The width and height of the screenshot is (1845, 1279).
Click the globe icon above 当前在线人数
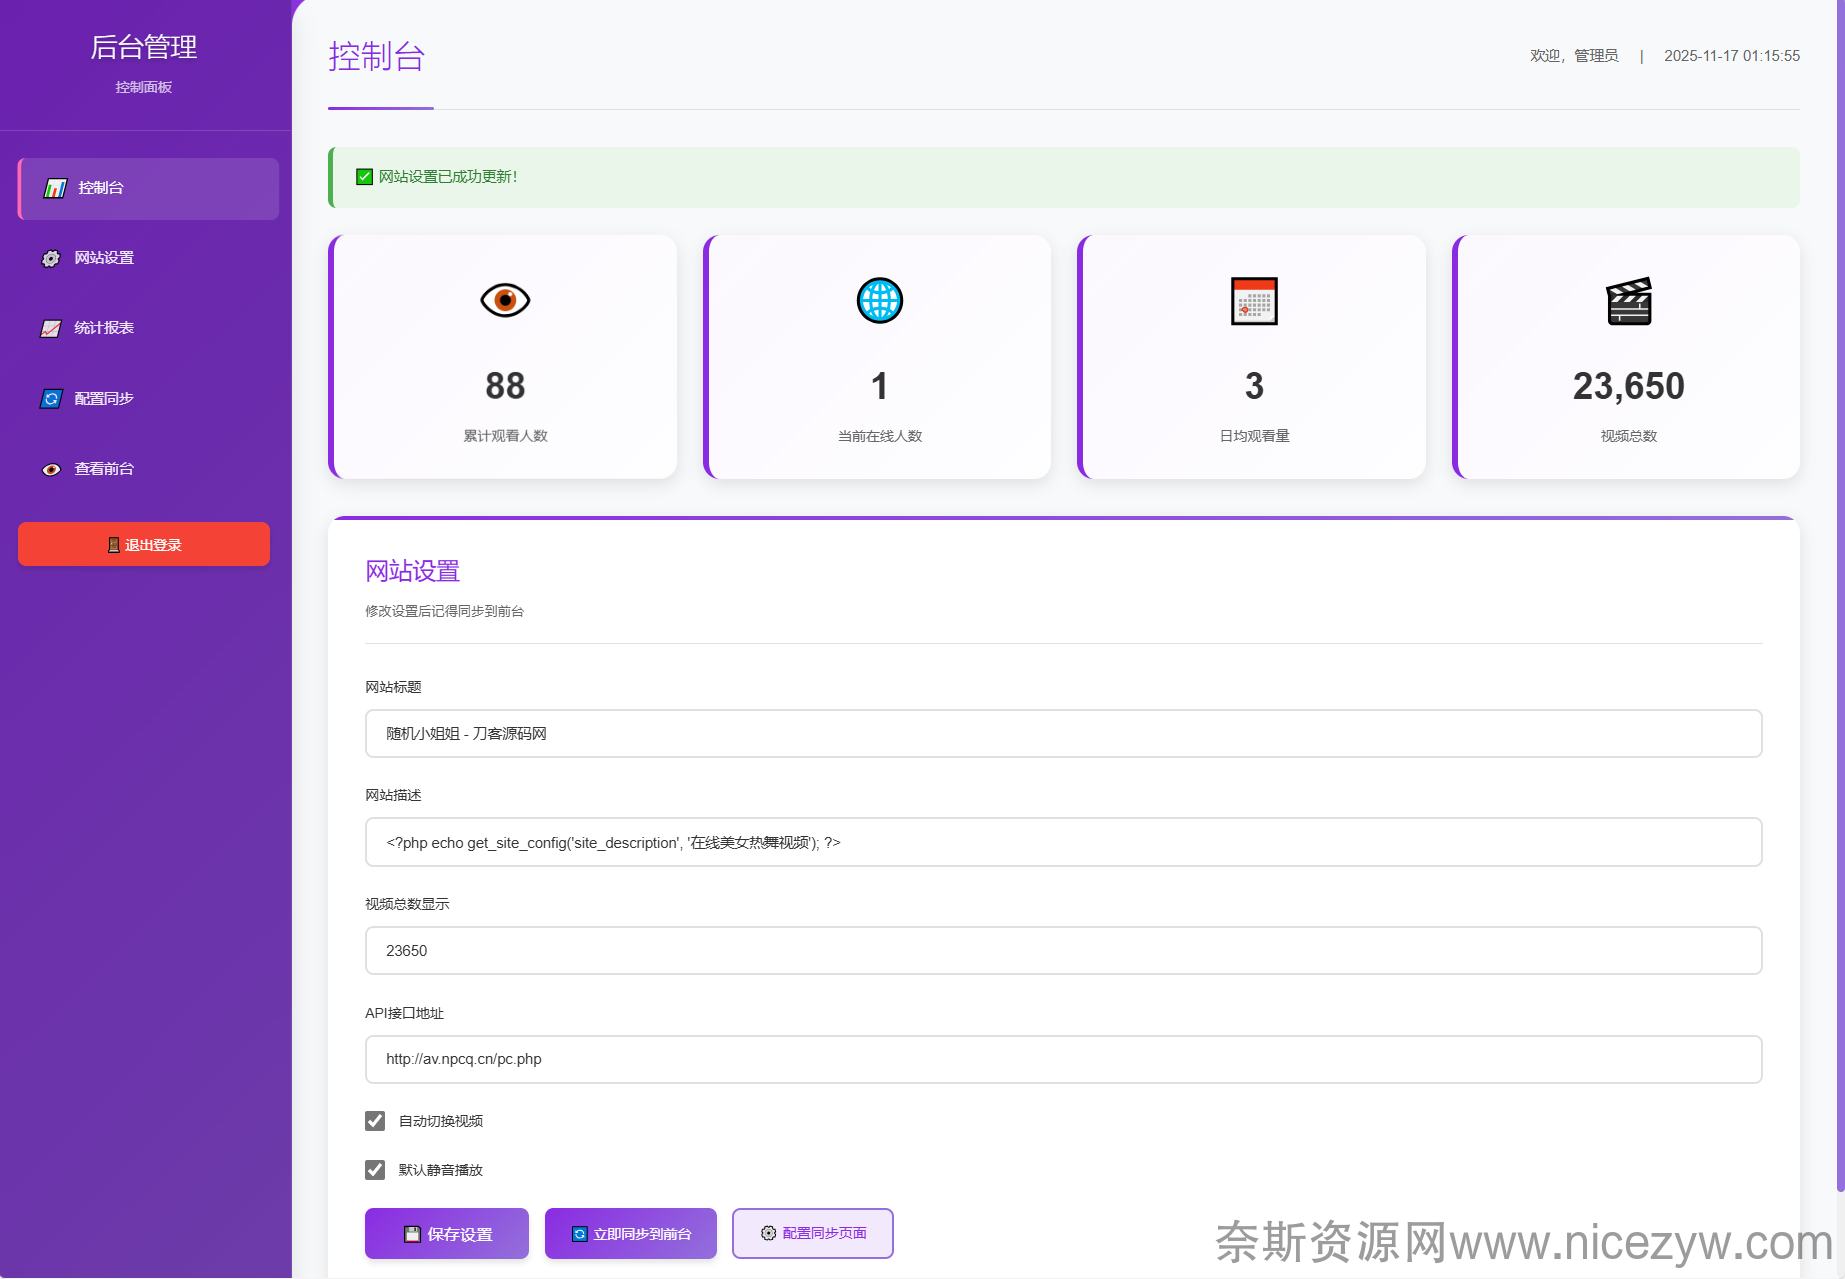pyautogui.click(x=879, y=300)
